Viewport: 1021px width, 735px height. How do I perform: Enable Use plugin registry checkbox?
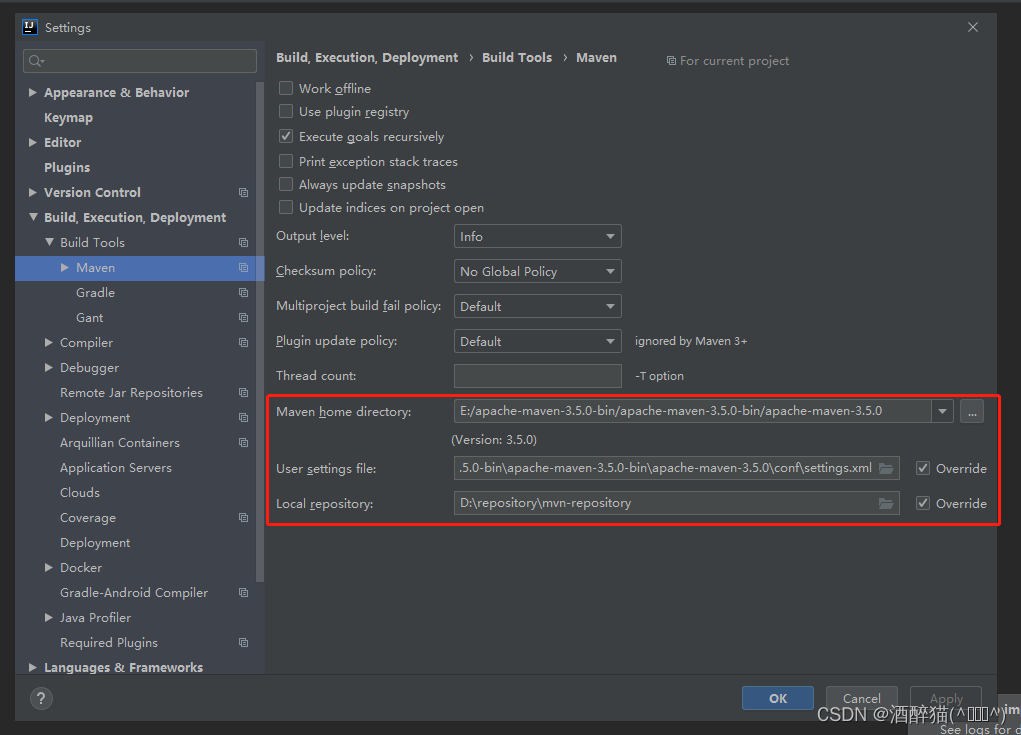pos(286,111)
